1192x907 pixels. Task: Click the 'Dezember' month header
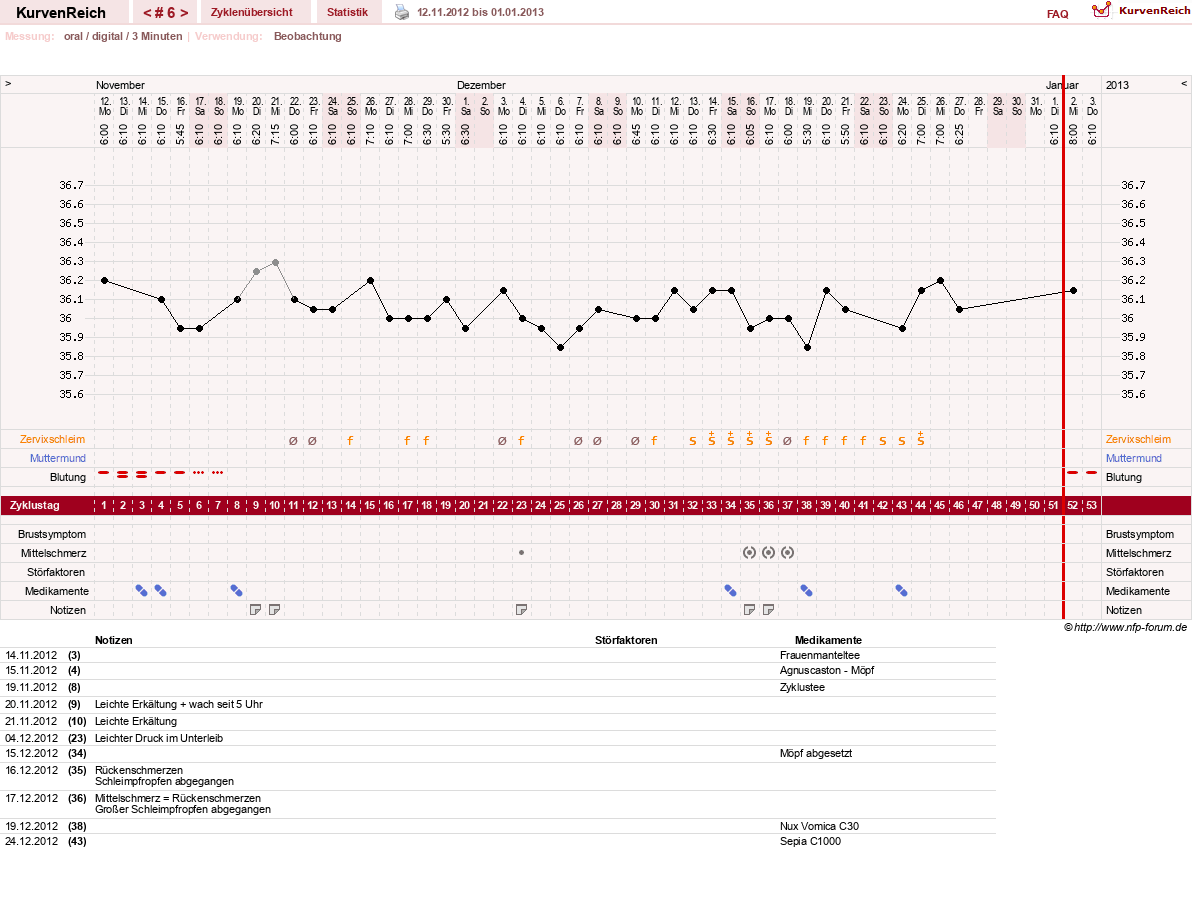tap(481, 85)
